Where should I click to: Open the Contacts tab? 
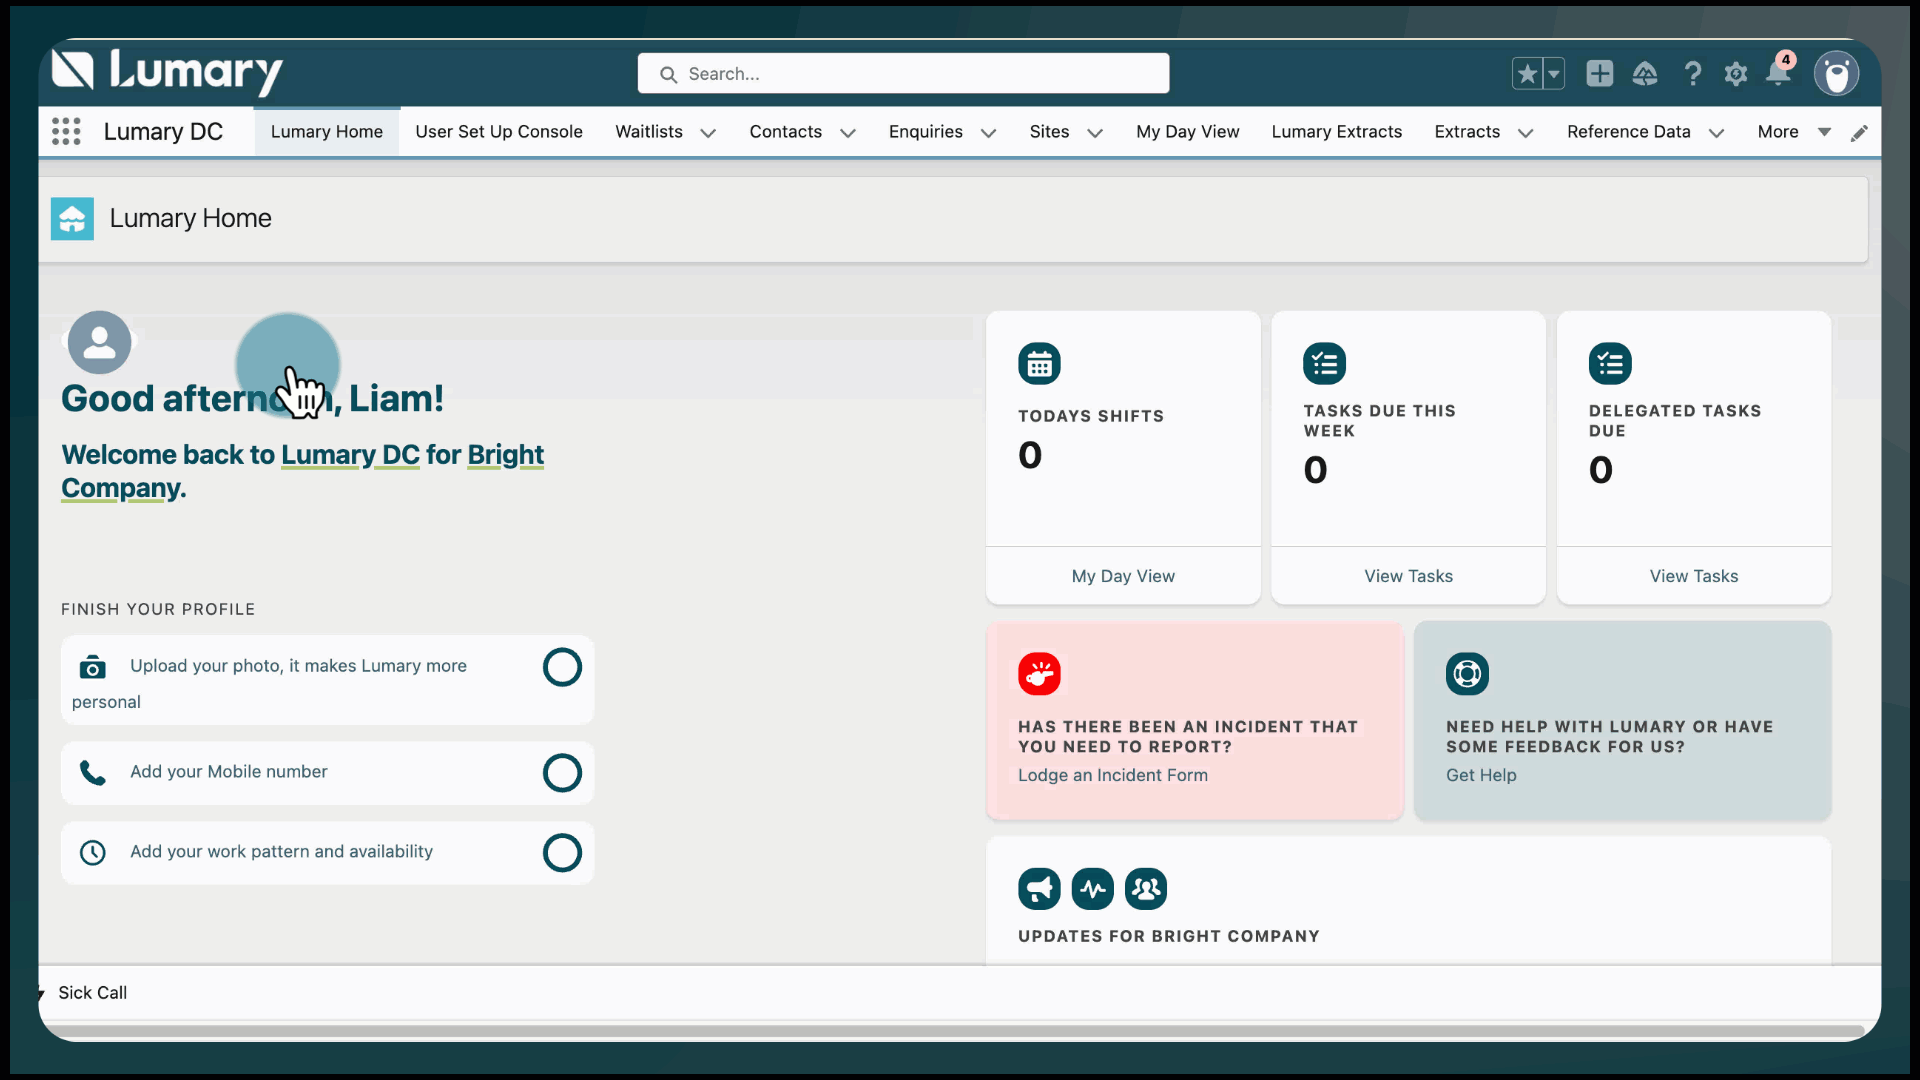click(786, 132)
